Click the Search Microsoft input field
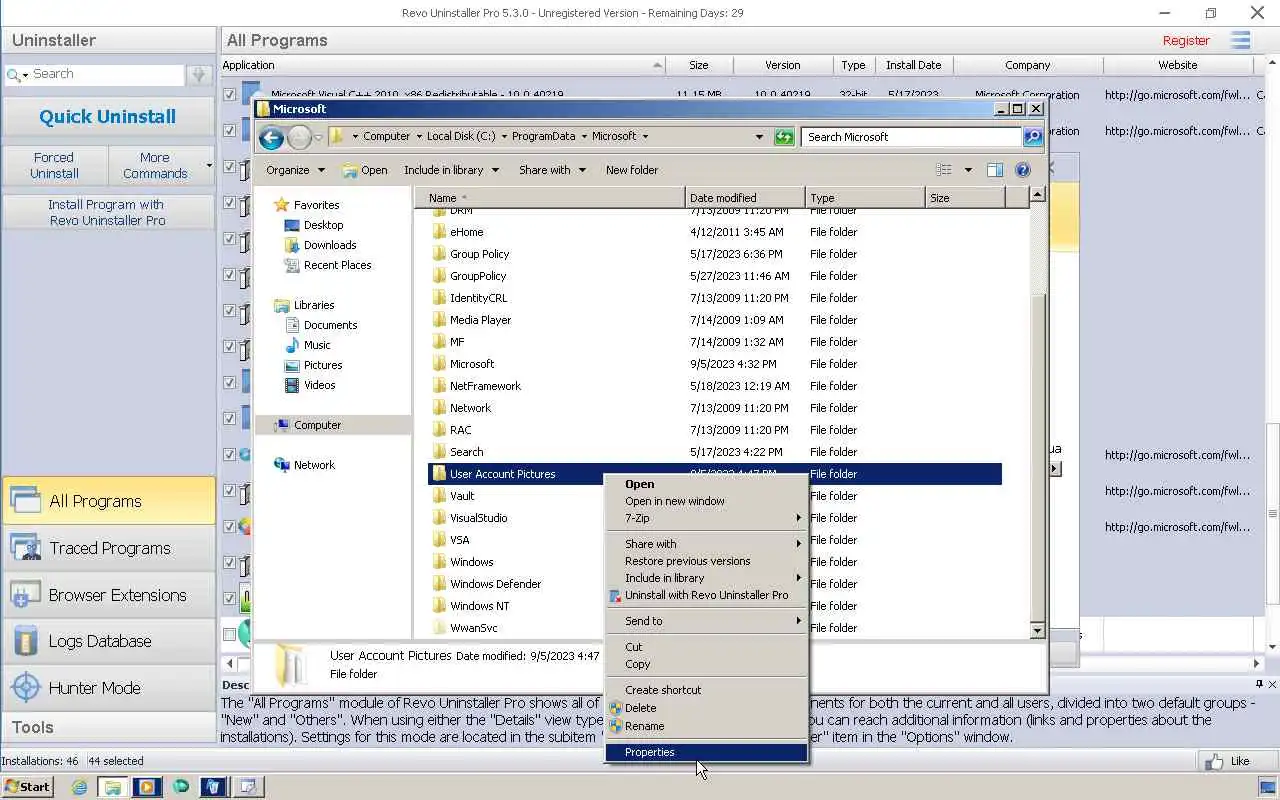The height and width of the screenshot is (800, 1280). coord(910,137)
